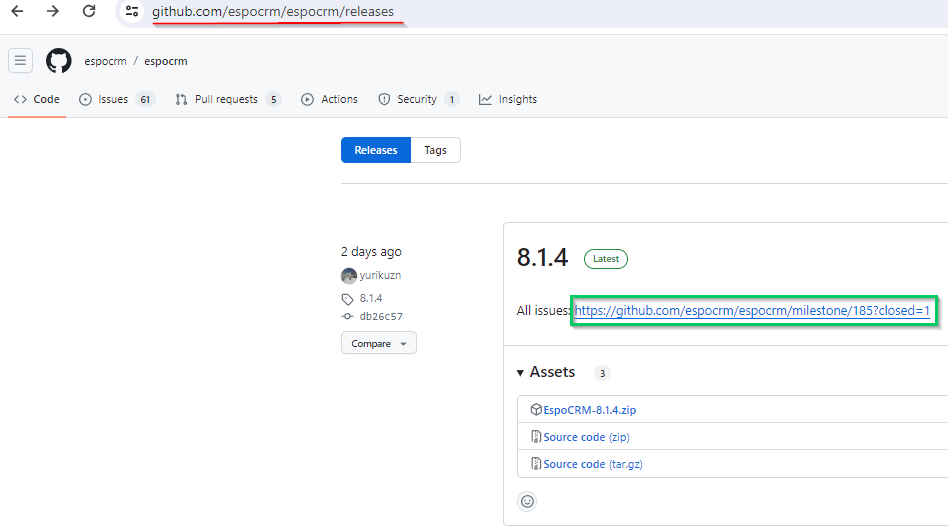
Task: Open site information icon in address bar
Action: (x=132, y=11)
